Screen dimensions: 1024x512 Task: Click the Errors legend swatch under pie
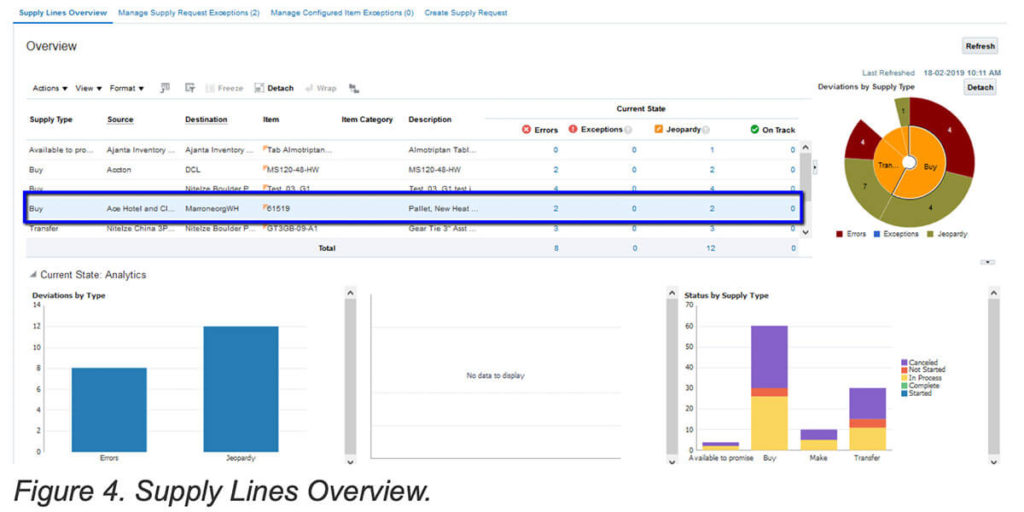pos(840,234)
